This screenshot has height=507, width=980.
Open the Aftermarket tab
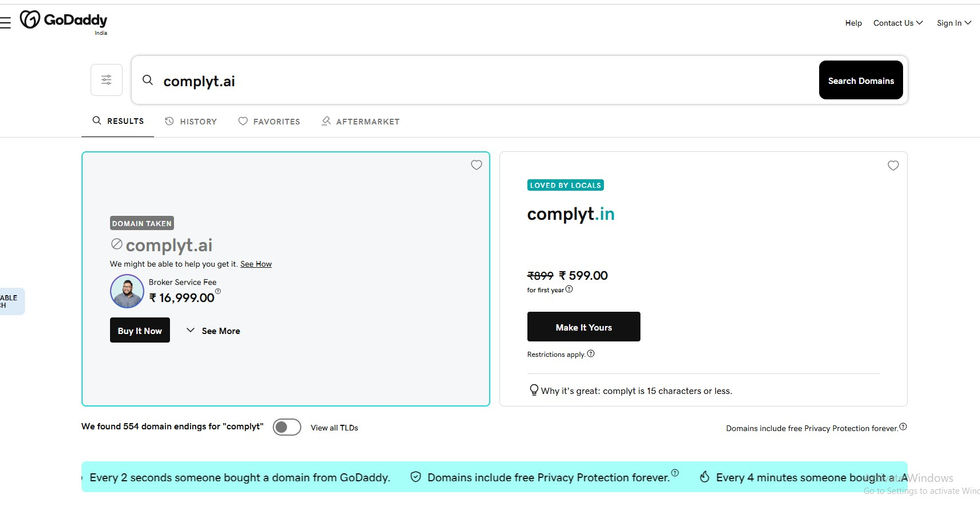[360, 121]
